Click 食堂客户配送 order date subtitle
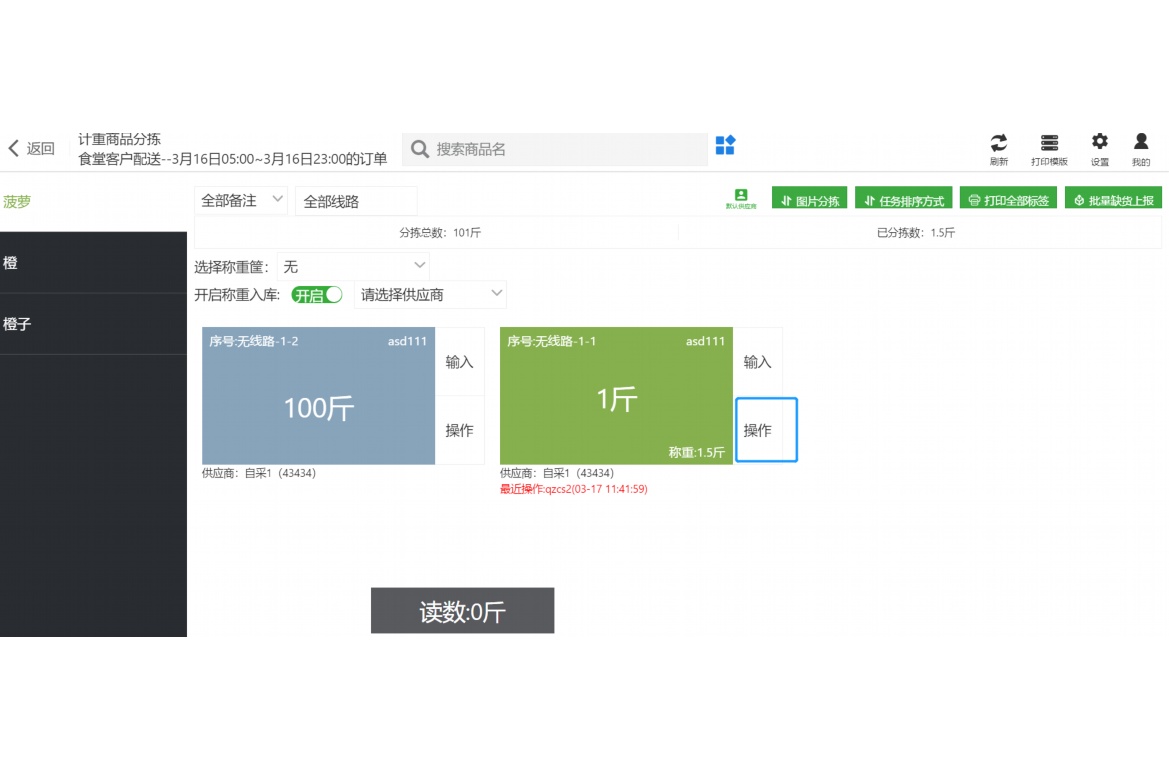Viewport: 1169px width, 770px height. pyautogui.click(x=233, y=159)
